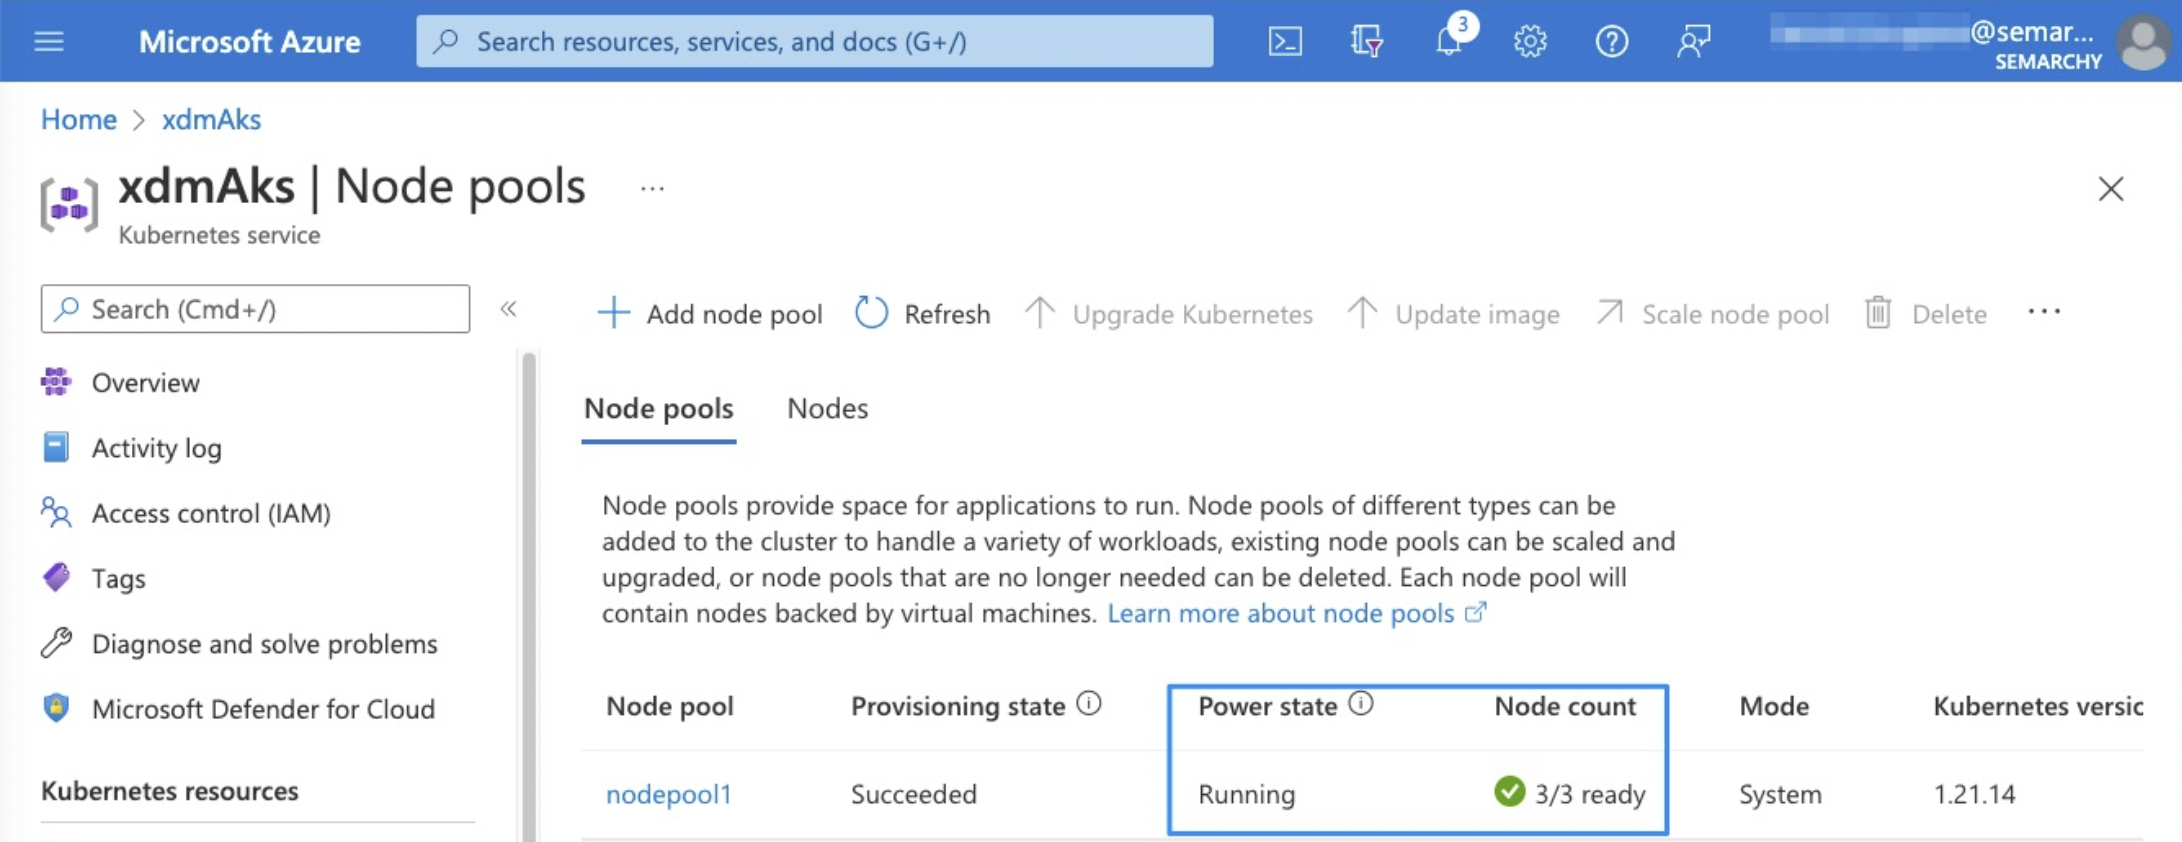Click Delete in the toolbar

click(x=1925, y=314)
